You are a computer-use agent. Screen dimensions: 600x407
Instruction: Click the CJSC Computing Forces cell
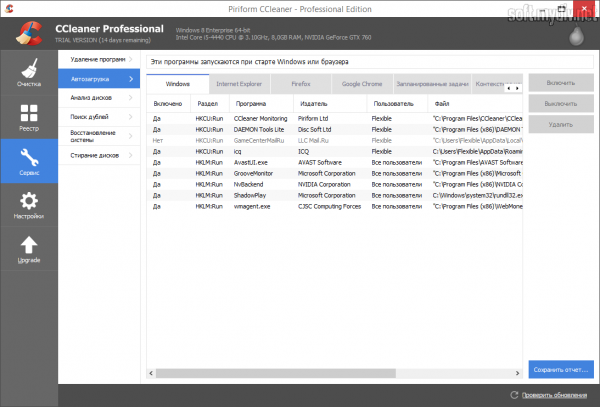[329, 206]
